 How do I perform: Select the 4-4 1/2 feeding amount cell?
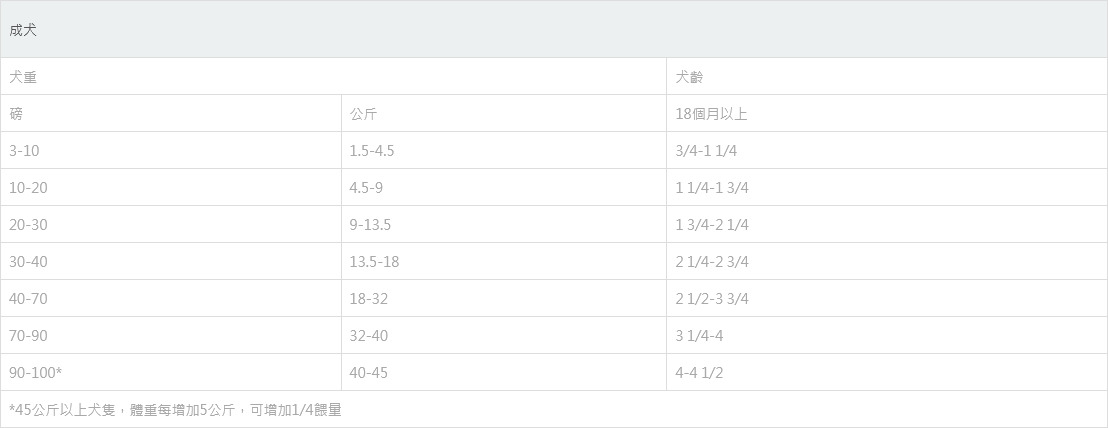tap(699, 373)
